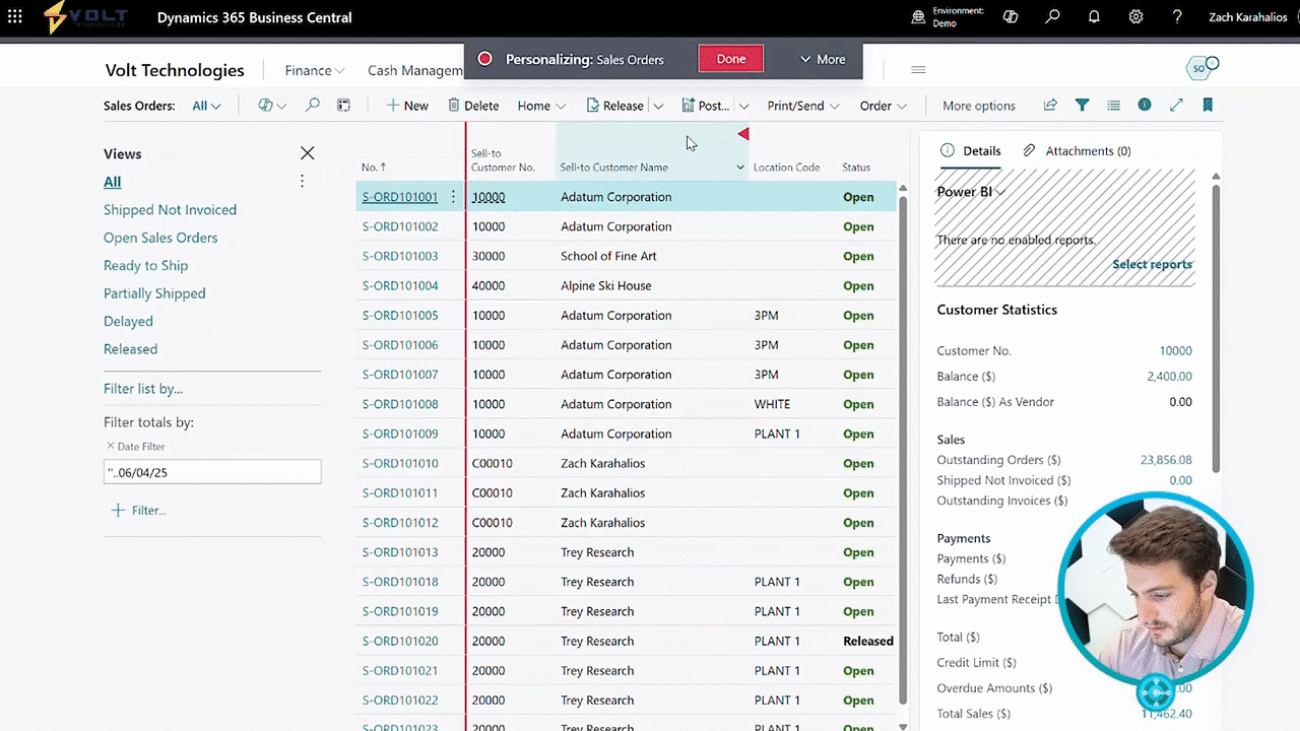Remove the Date Filter with its X
This screenshot has height=731, width=1300.
coord(110,446)
